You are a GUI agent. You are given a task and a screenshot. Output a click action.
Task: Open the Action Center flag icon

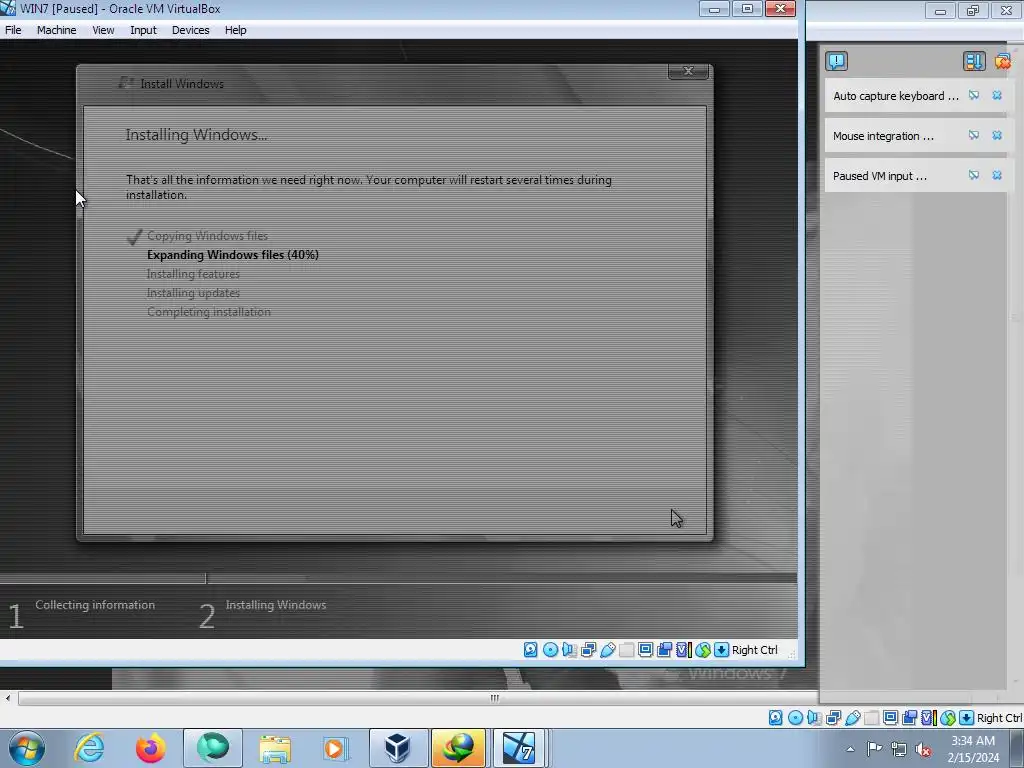coord(874,748)
